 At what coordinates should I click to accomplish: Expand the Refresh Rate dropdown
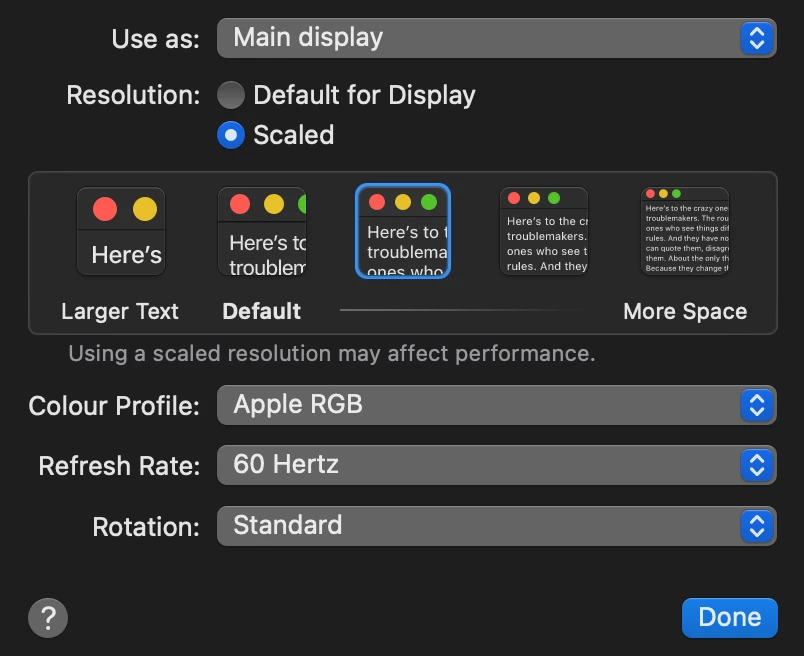[x=480, y=465]
